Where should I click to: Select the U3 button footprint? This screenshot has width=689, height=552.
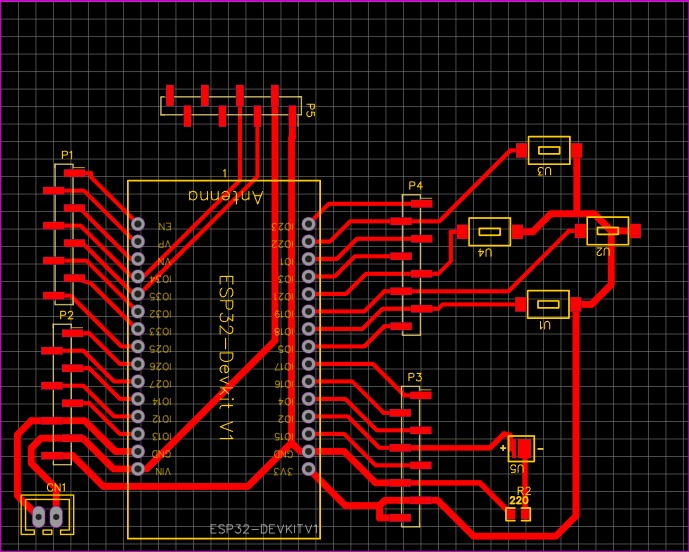tap(549, 150)
